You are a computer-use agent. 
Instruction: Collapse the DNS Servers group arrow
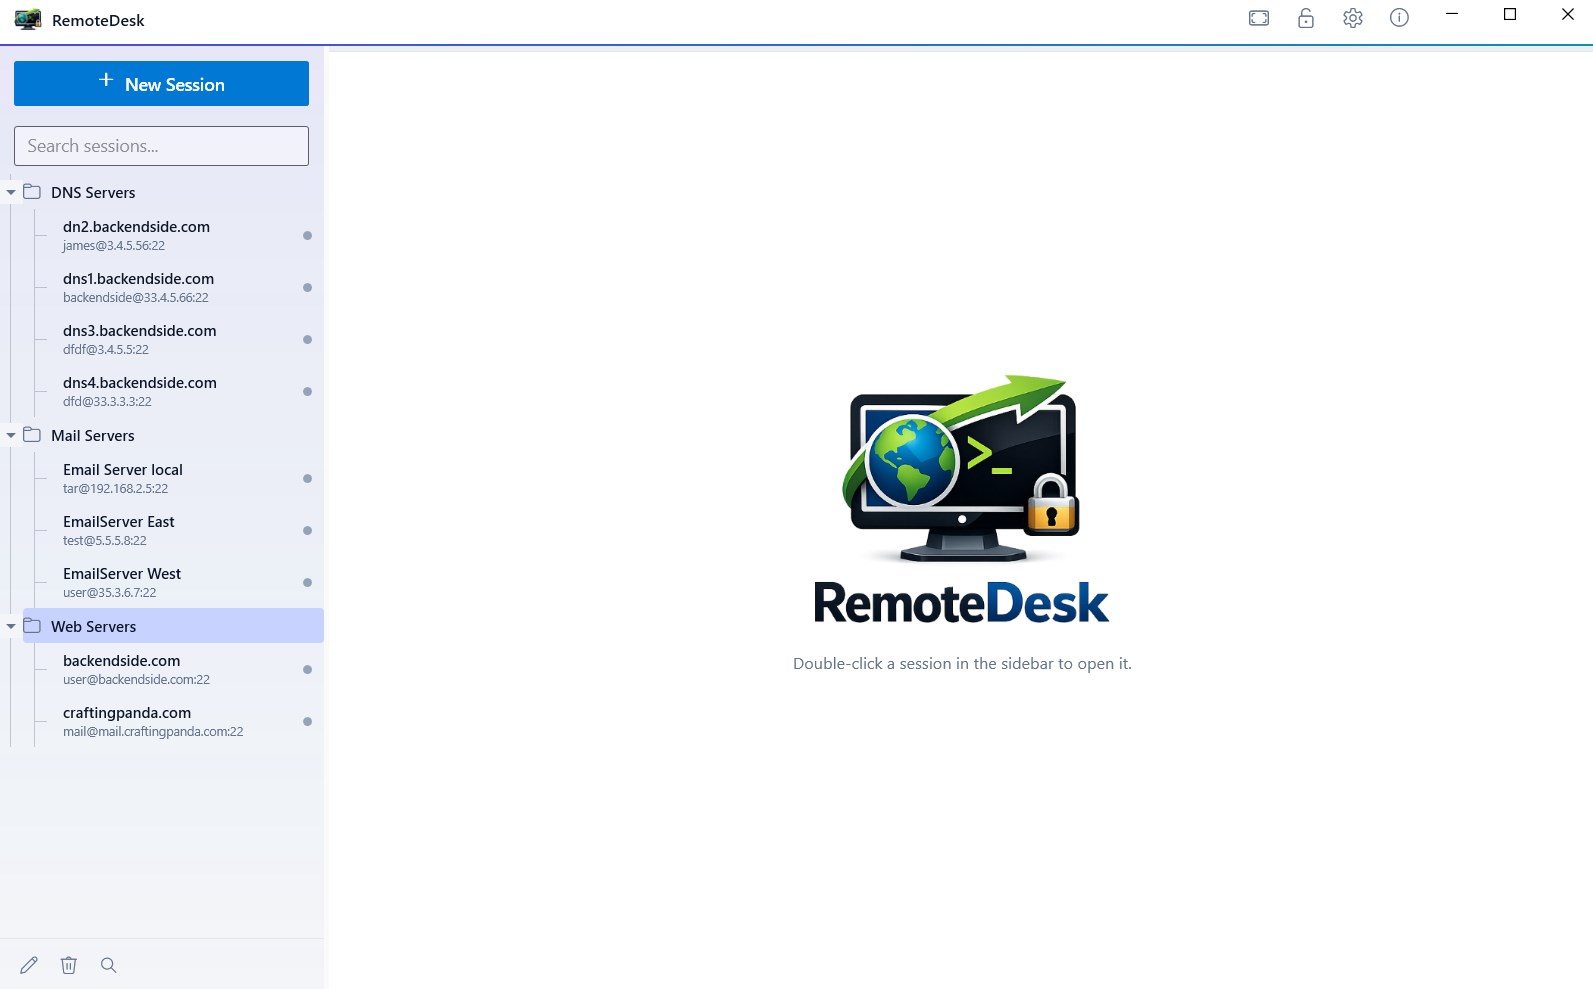tap(11, 192)
